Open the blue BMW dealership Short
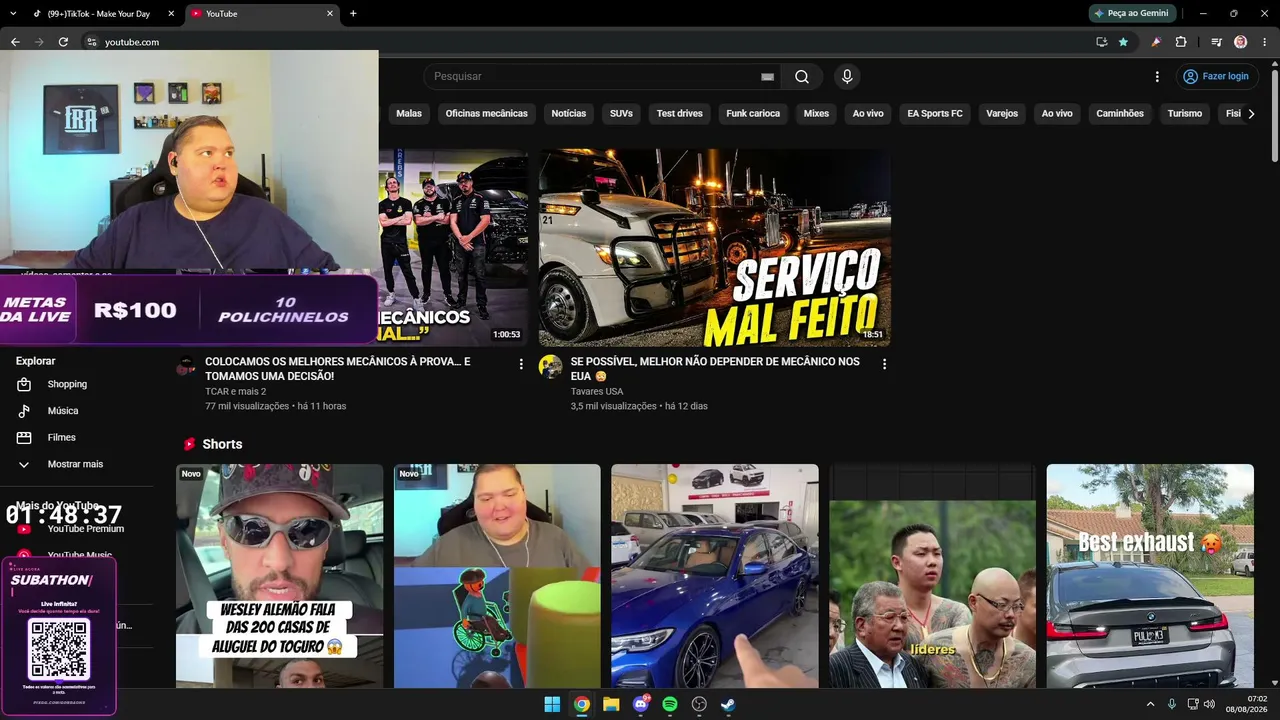The height and width of the screenshot is (720, 1280). [x=715, y=576]
